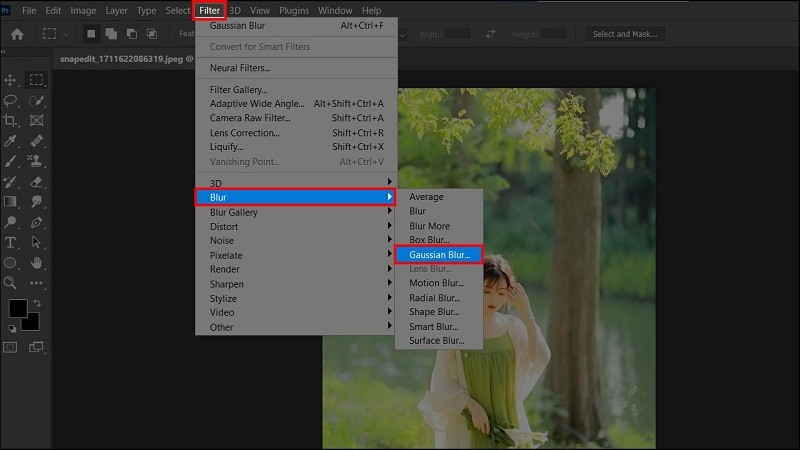The image size is (800, 450).
Task: Click the Select and Mask... button
Action: (x=625, y=34)
